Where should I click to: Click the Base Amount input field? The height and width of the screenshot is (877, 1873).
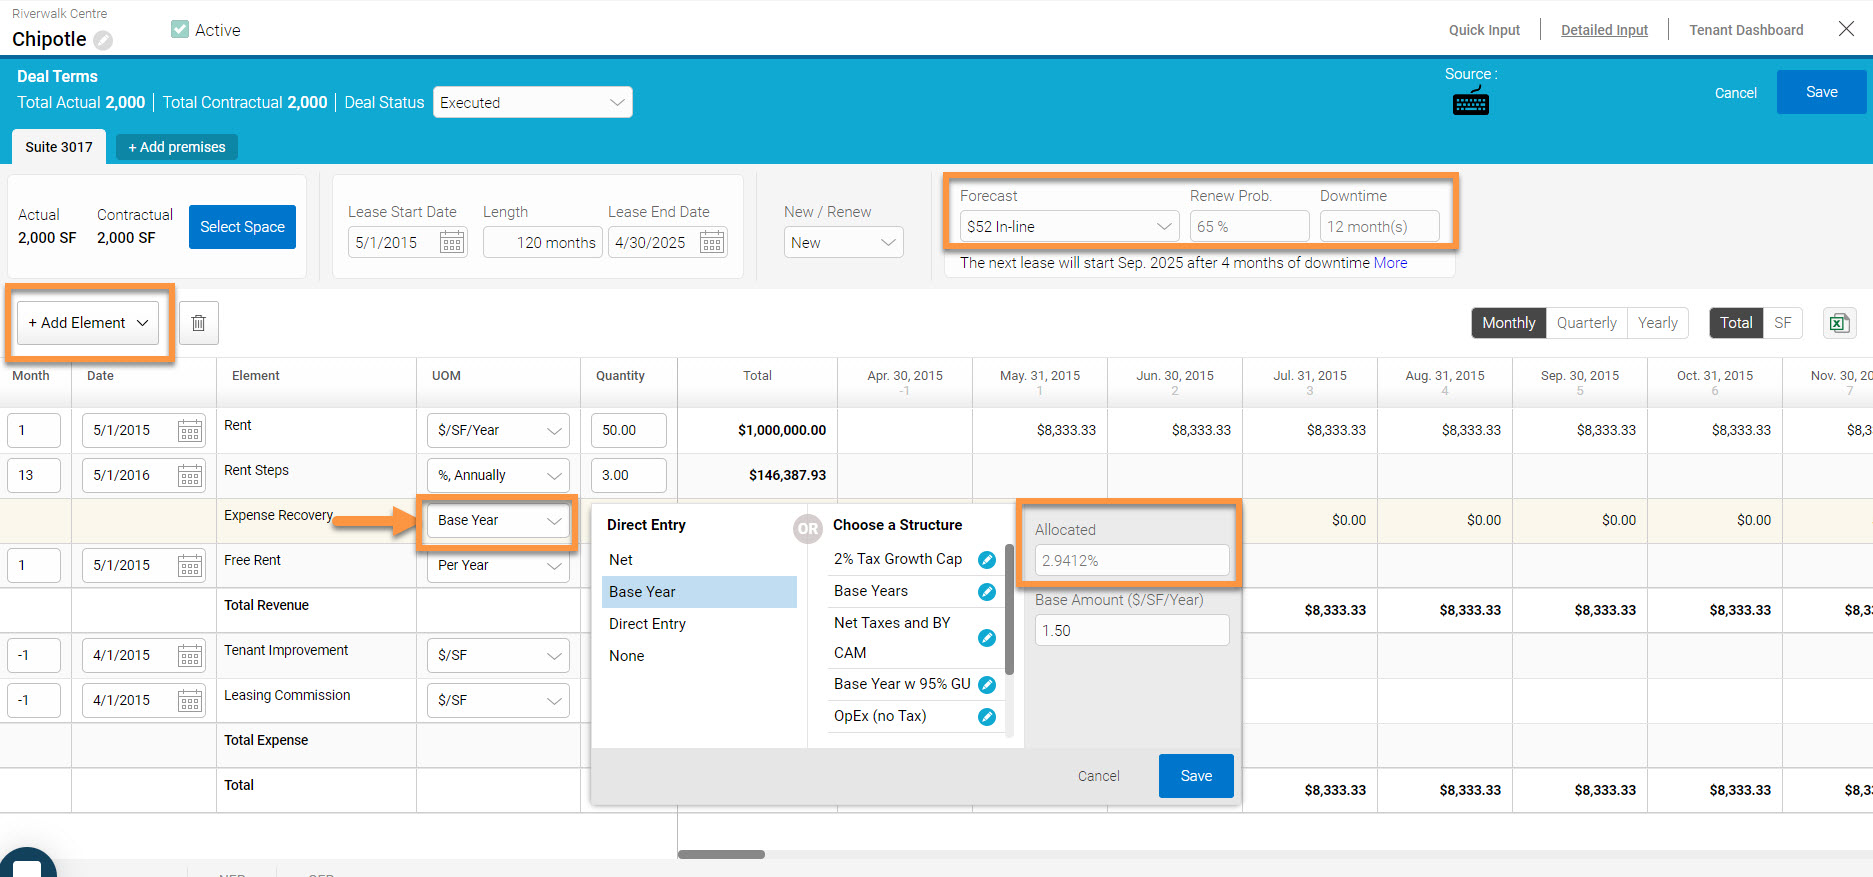click(x=1131, y=631)
